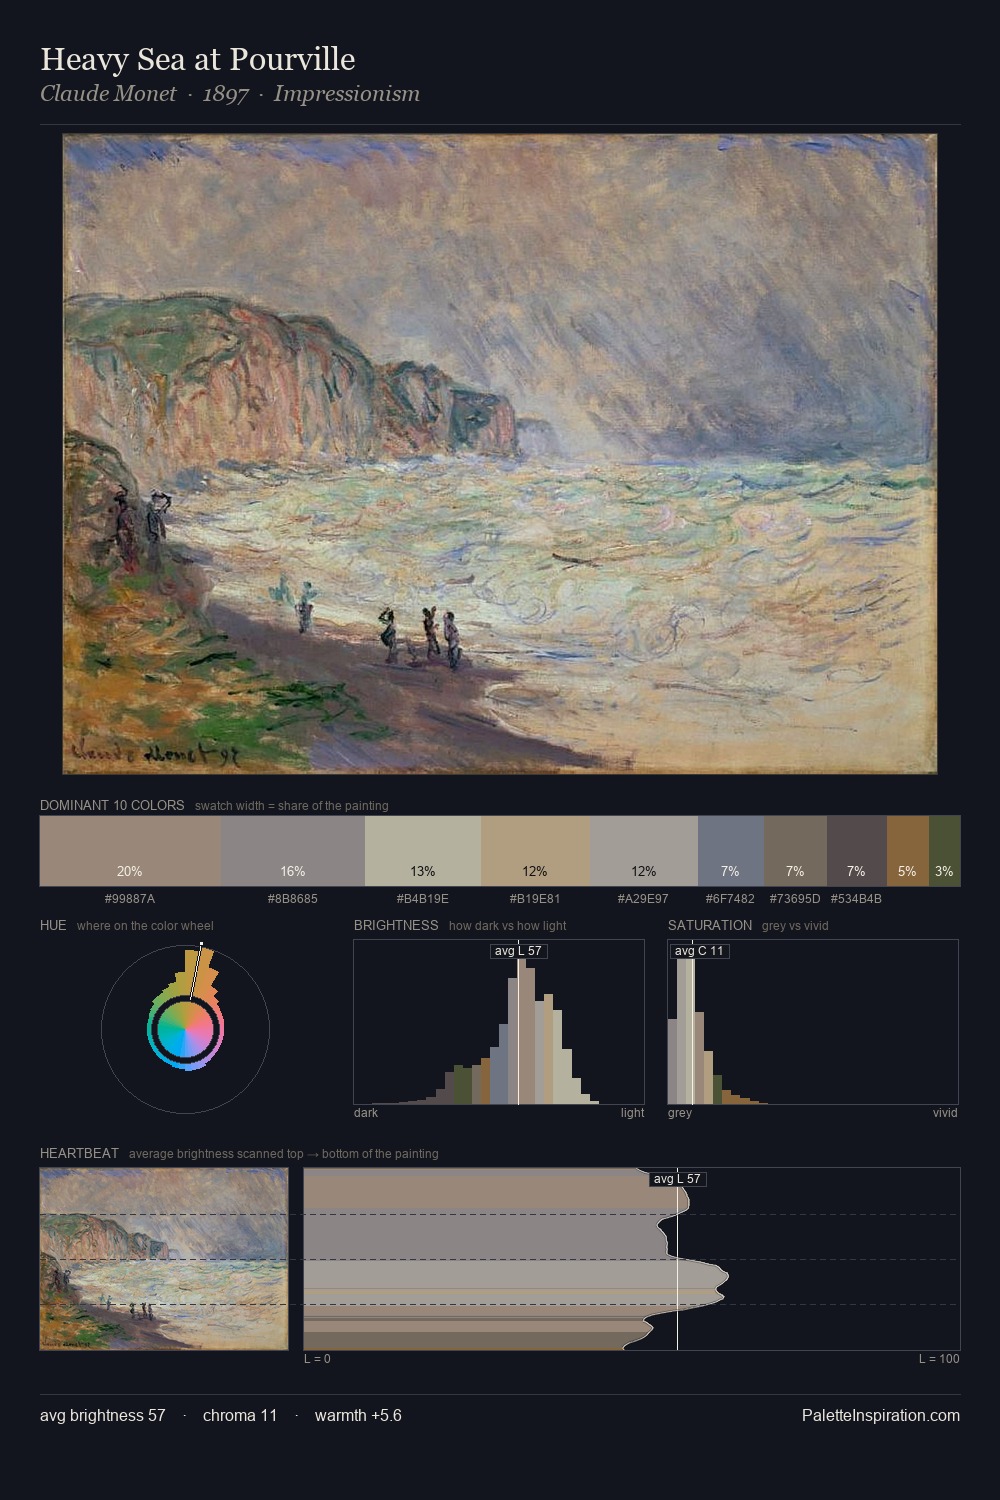Click the hex label "#B19E81"
Image resolution: width=1000 pixels, height=1500 pixels.
coord(535,899)
